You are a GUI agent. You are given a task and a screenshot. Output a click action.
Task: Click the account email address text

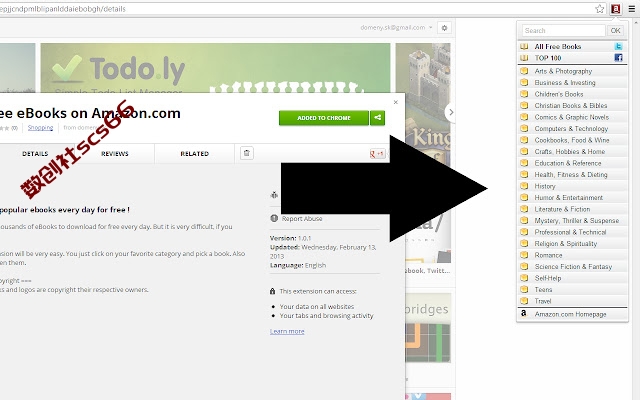click(x=393, y=28)
